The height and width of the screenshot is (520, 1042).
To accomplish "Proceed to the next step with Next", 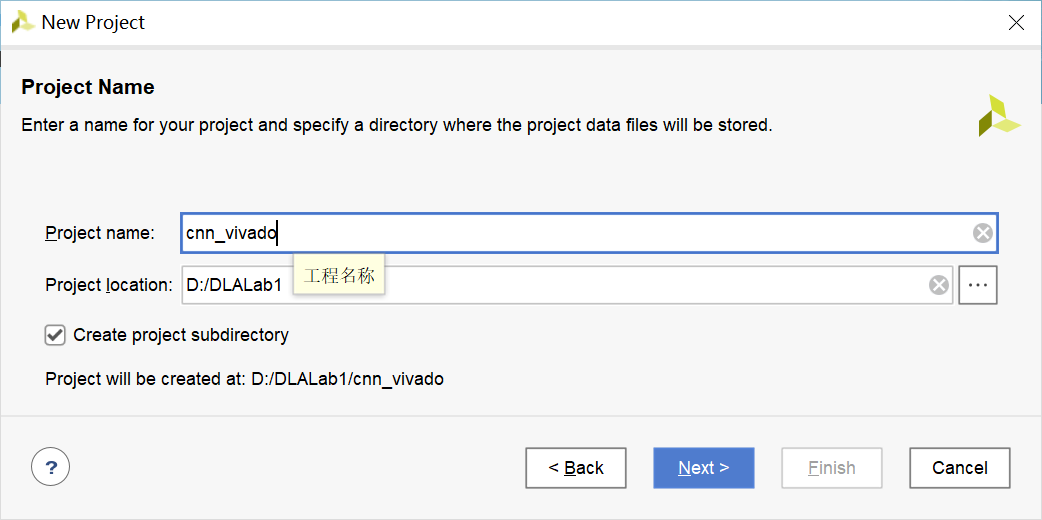I will point(703,468).
